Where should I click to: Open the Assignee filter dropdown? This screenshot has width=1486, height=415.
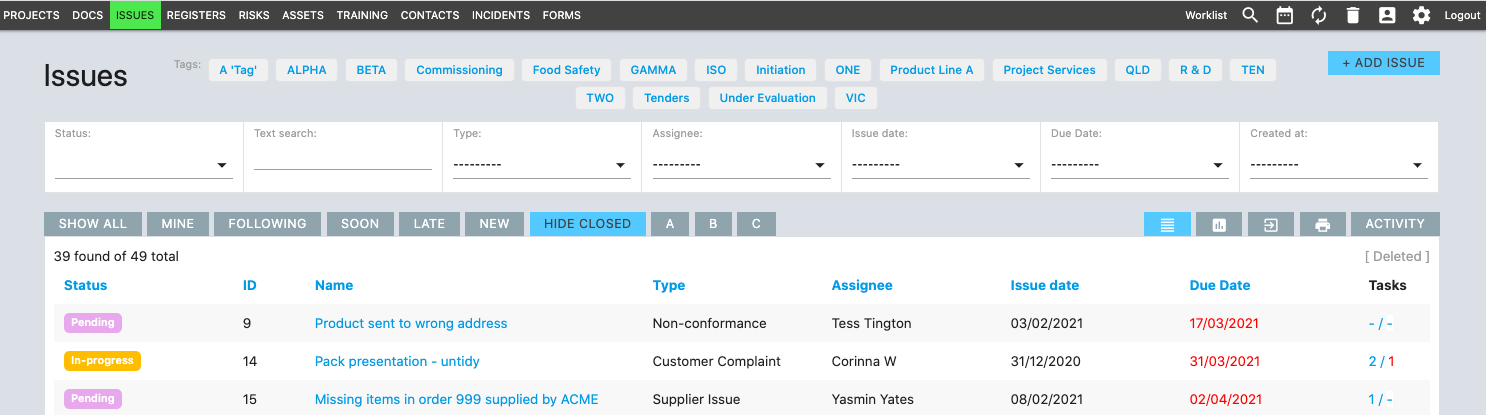click(x=740, y=166)
